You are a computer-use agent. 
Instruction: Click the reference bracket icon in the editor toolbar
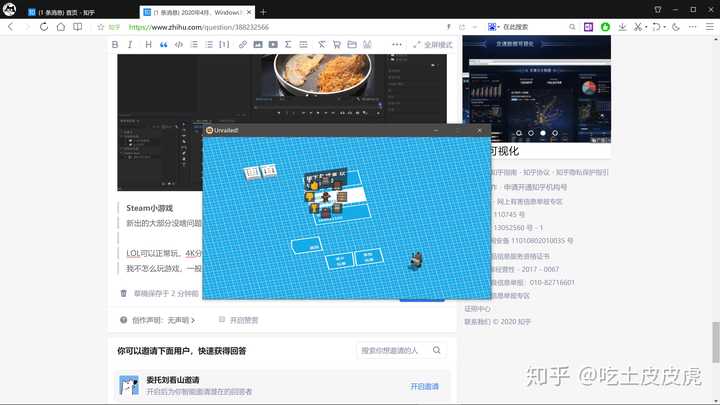(x=224, y=45)
